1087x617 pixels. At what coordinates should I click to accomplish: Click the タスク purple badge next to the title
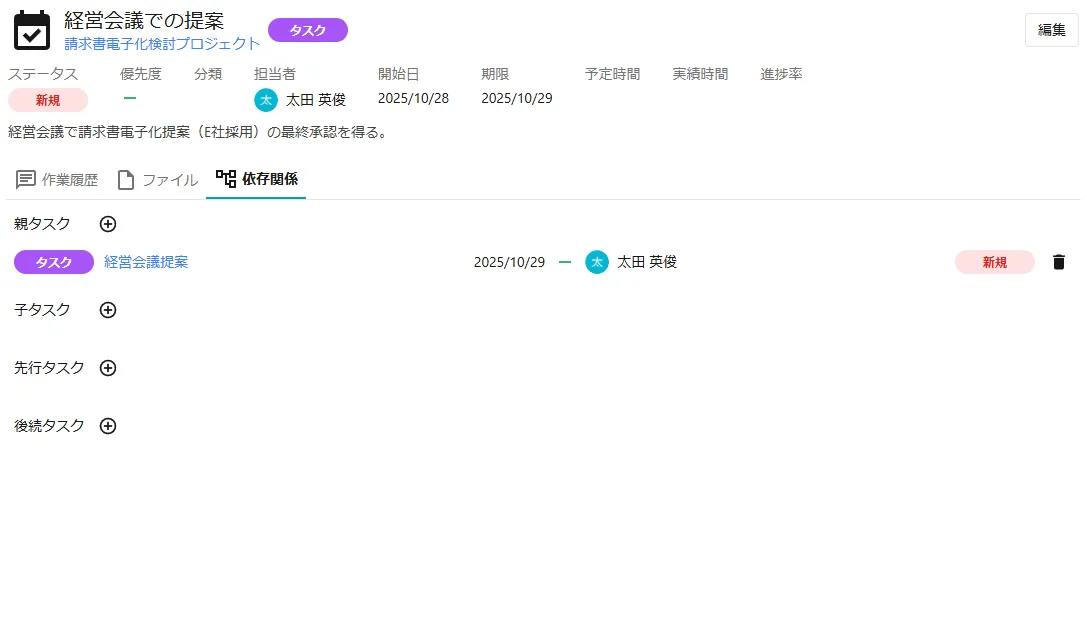307,30
